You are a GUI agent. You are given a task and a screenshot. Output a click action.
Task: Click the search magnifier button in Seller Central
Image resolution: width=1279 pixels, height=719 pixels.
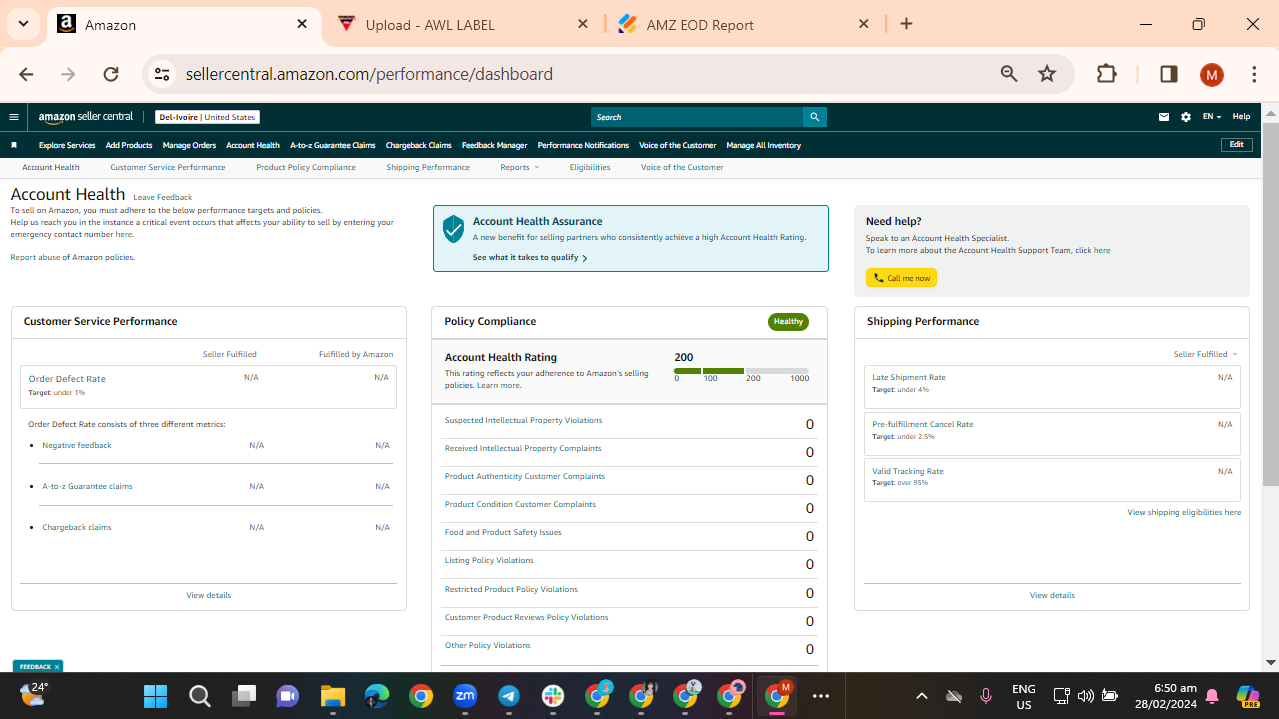[815, 117]
